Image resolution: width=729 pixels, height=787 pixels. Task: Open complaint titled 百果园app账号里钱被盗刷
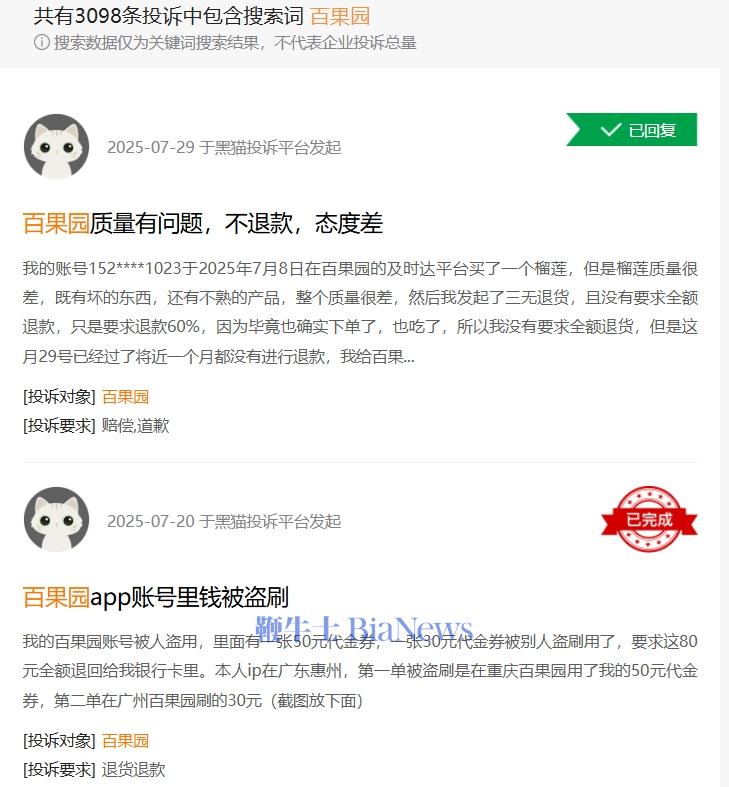point(156,597)
